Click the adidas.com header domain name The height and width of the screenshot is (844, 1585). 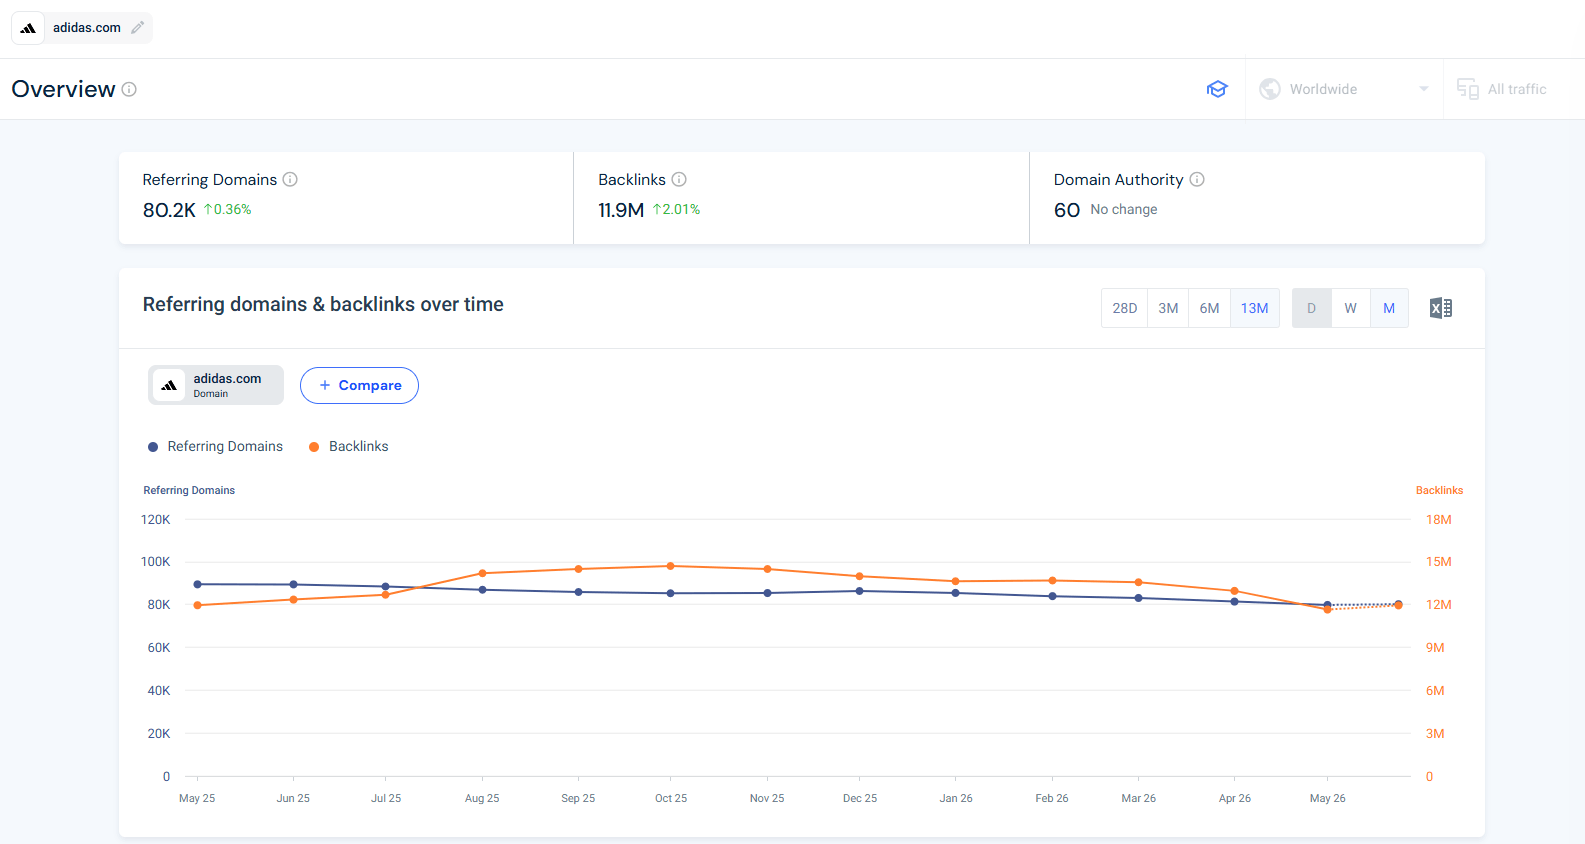(87, 28)
